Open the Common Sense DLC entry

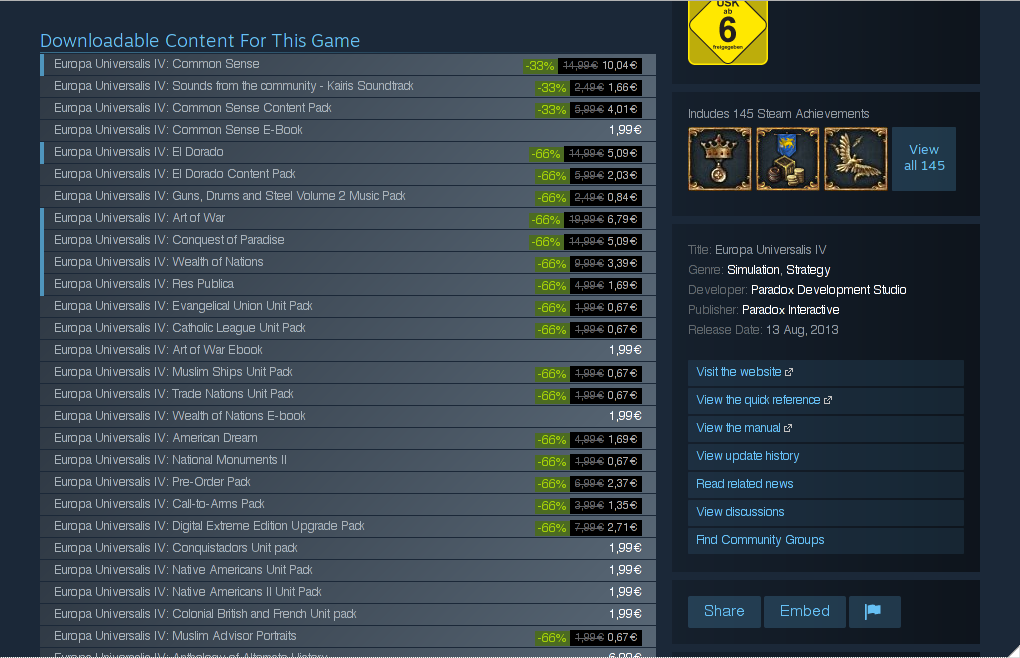tap(348, 65)
